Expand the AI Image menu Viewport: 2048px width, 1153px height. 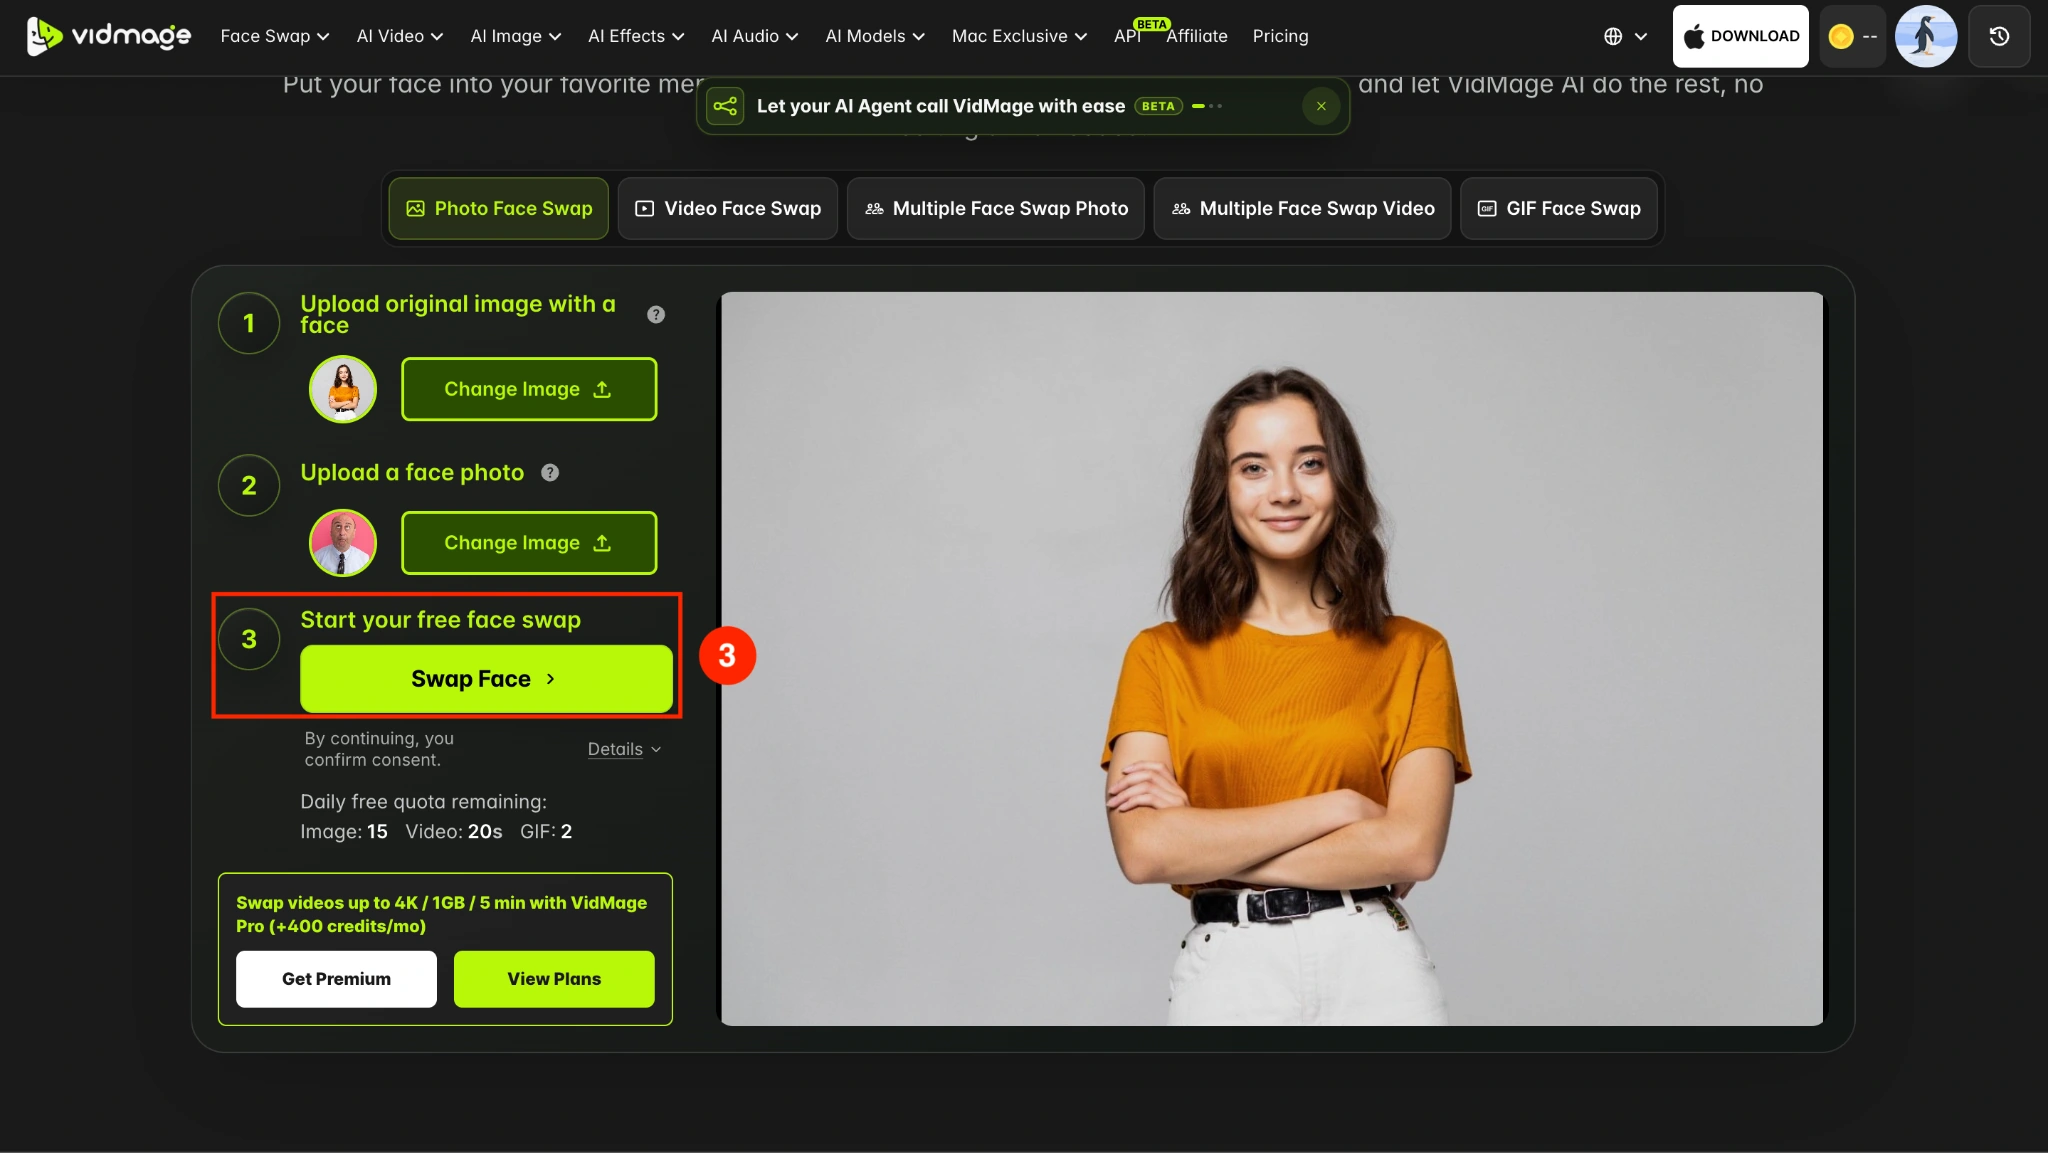point(516,36)
